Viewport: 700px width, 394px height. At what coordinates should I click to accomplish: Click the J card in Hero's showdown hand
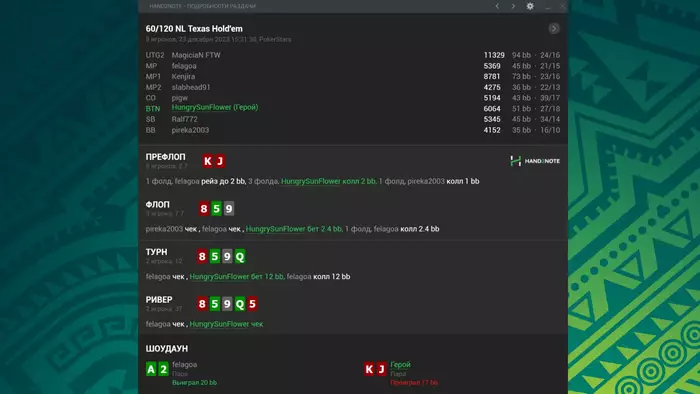pos(381,369)
